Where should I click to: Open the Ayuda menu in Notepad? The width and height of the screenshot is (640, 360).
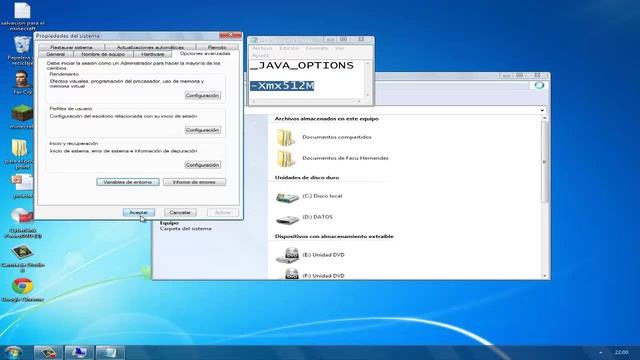260,55
